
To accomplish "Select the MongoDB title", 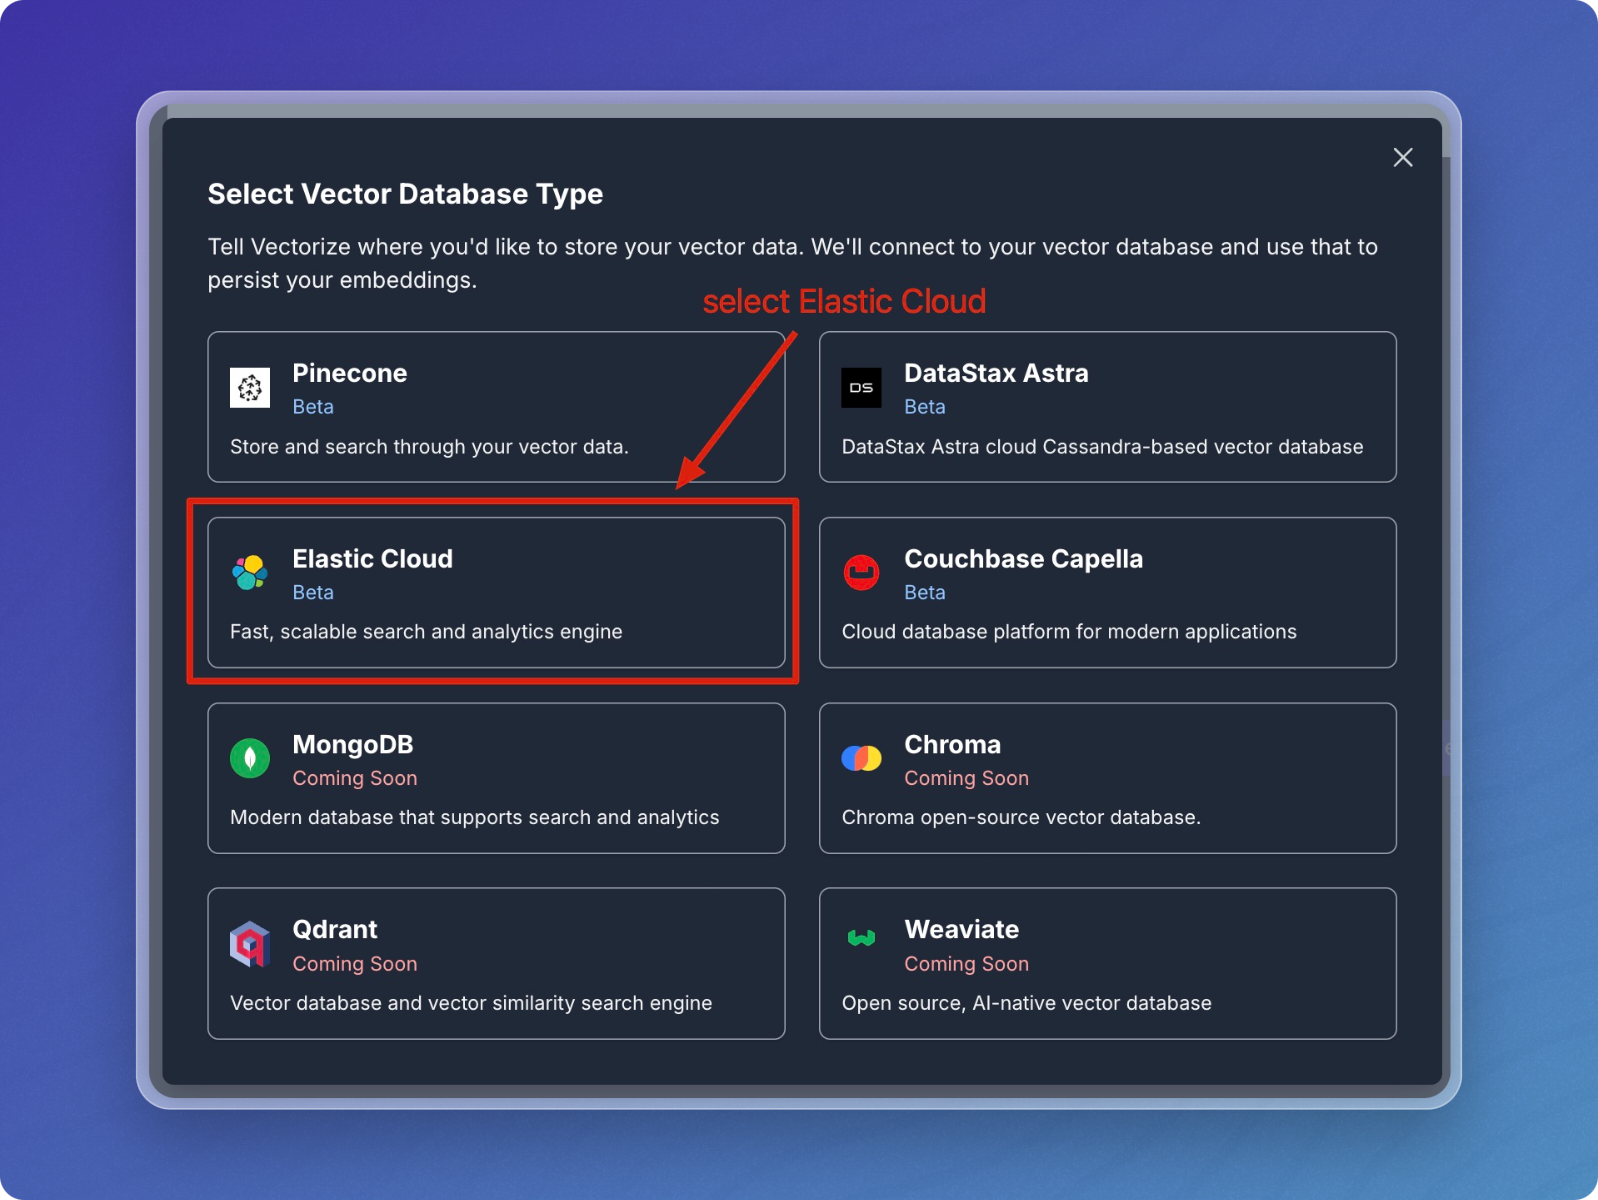I will click(353, 745).
